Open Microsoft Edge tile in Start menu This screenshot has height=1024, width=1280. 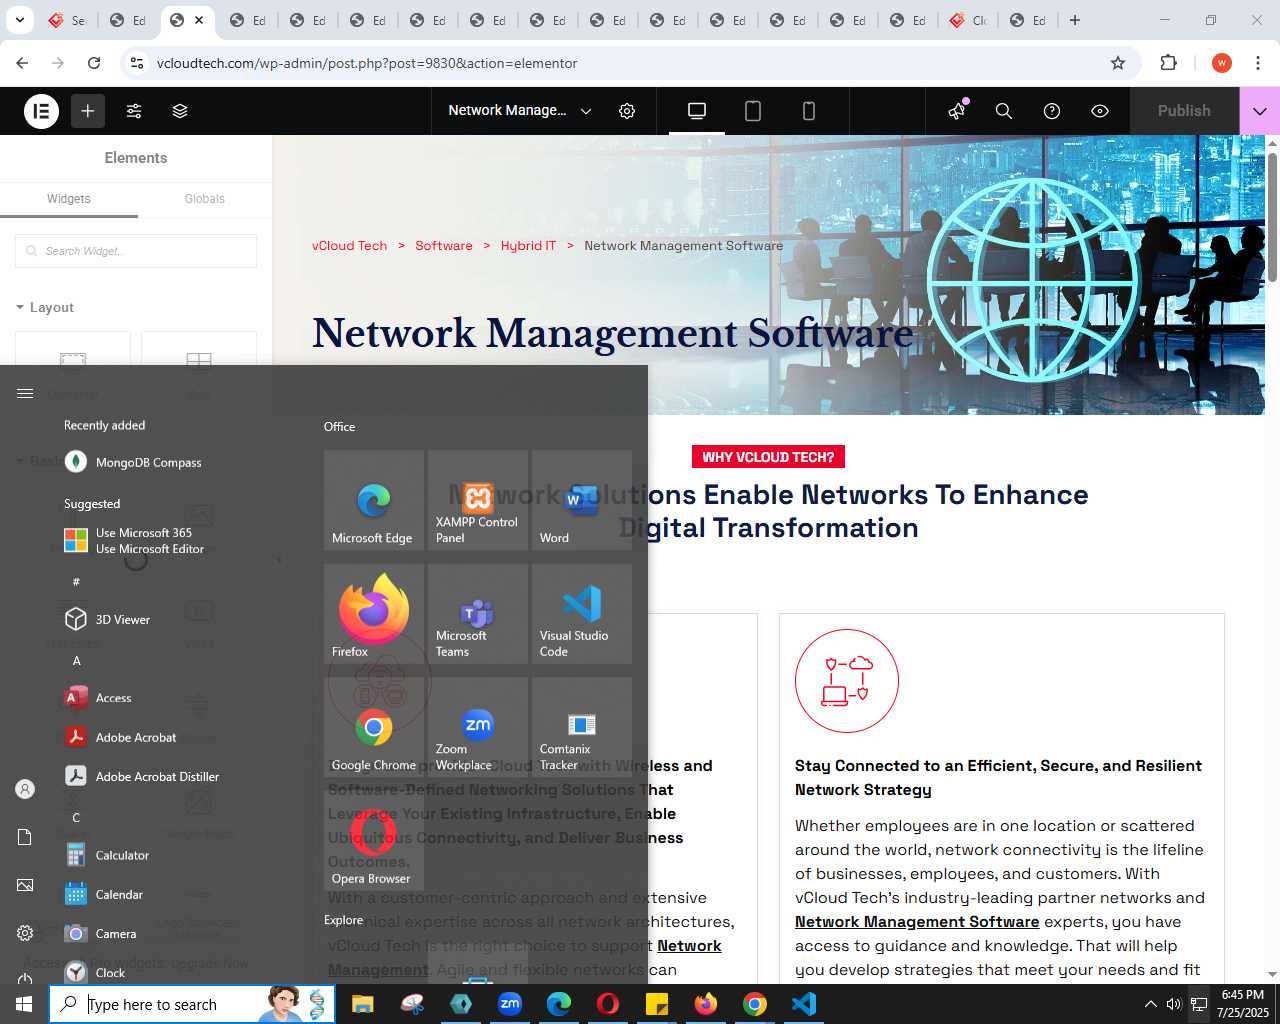pyautogui.click(x=374, y=500)
